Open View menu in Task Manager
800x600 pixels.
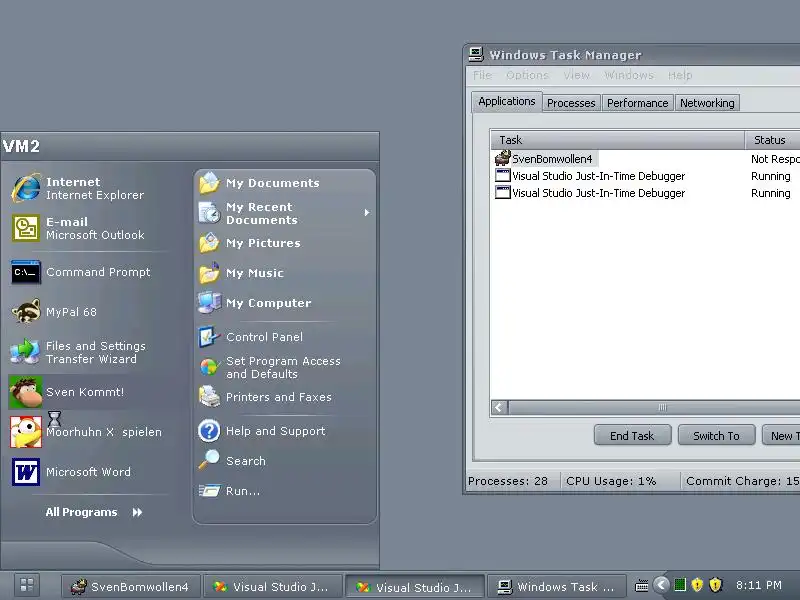pyautogui.click(x=577, y=75)
